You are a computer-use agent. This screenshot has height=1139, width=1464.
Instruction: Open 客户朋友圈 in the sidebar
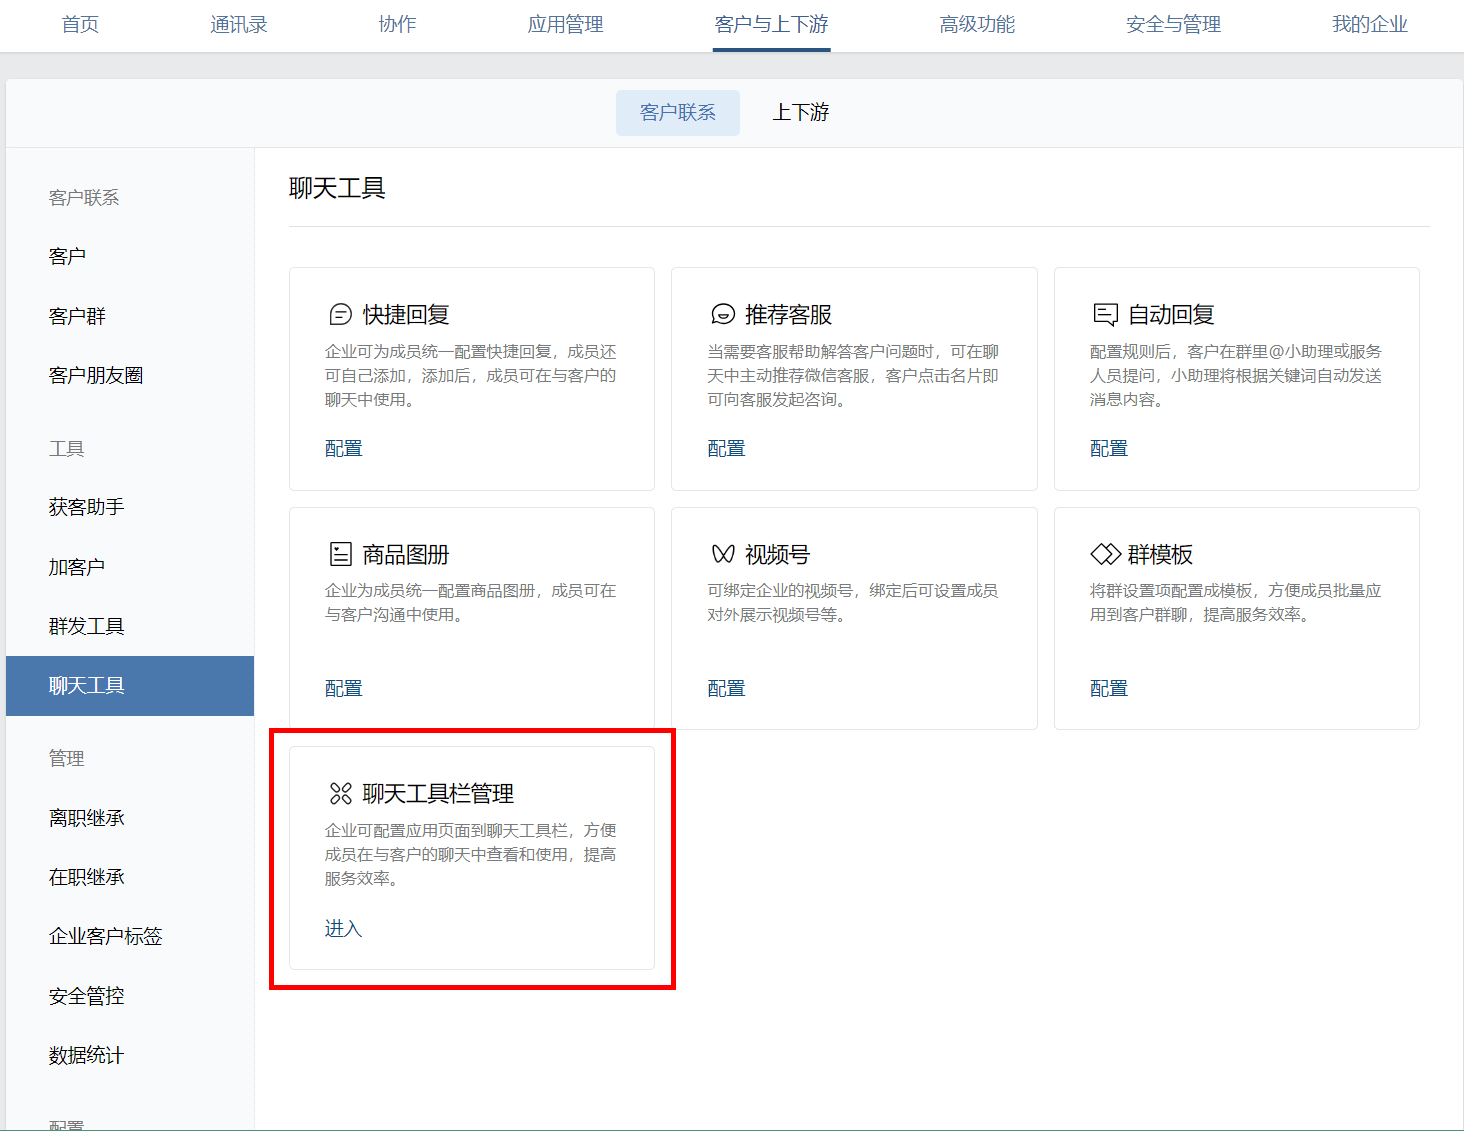[x=96, y=376]
